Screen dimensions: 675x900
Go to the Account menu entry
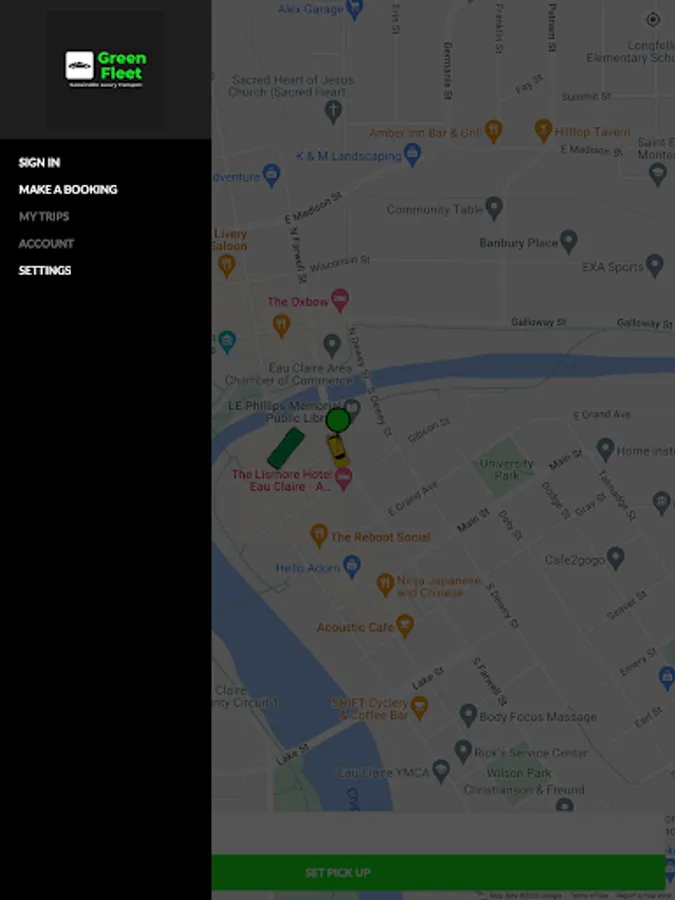[46, 243]
